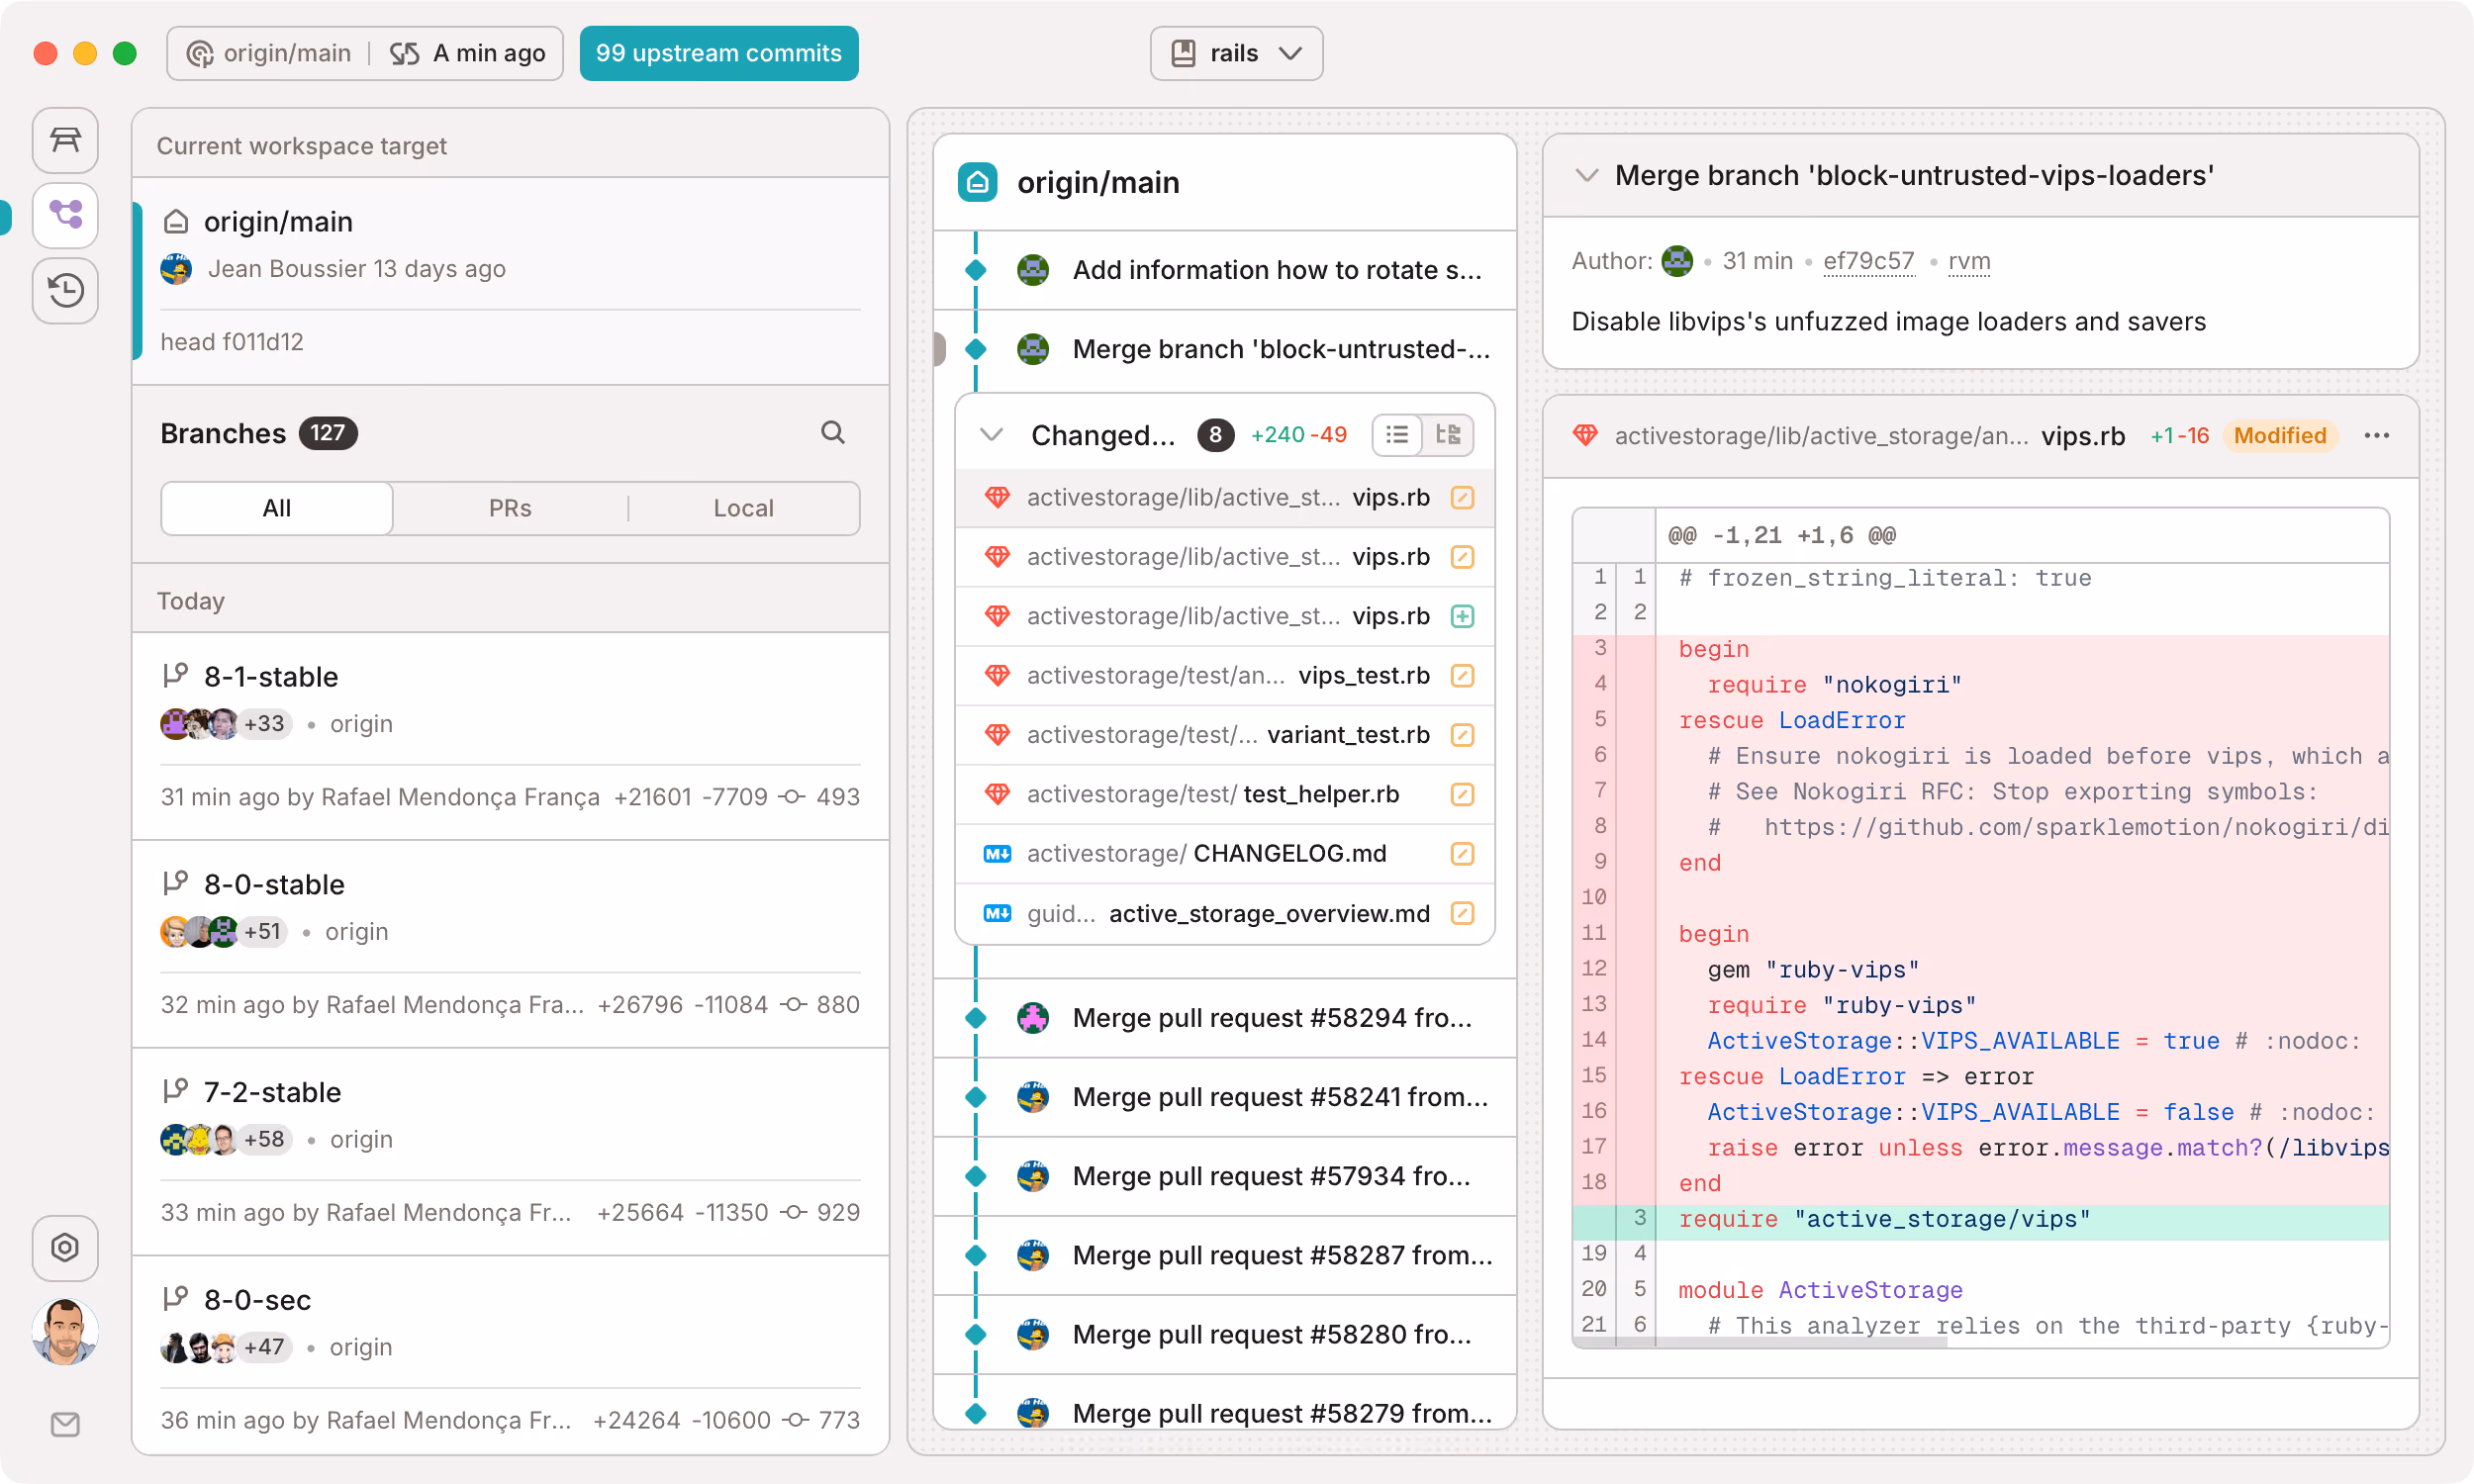Viewport: 2474px width, 1484px height.
Task: Open the commit hash ef79c57 link
Action: click(x=1868, y=261)
